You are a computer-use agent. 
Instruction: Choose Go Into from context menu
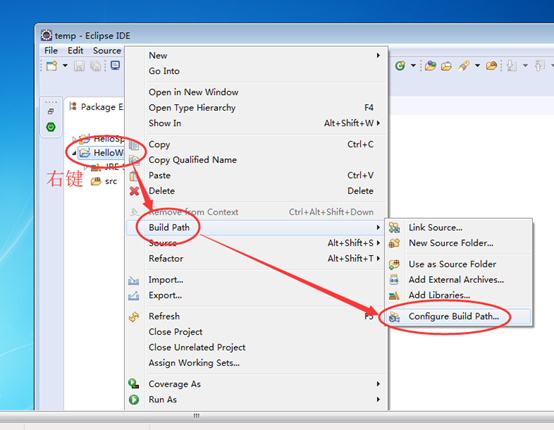tap(257, 71)
